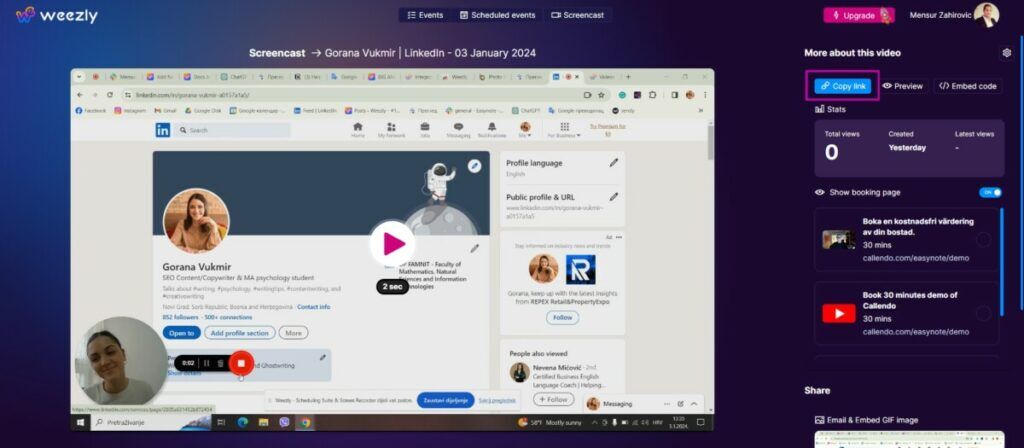Switch to the Scheduled events tab
Image resolution: width=1024 pixels, height=448 pixels.
tap(497, 15)
